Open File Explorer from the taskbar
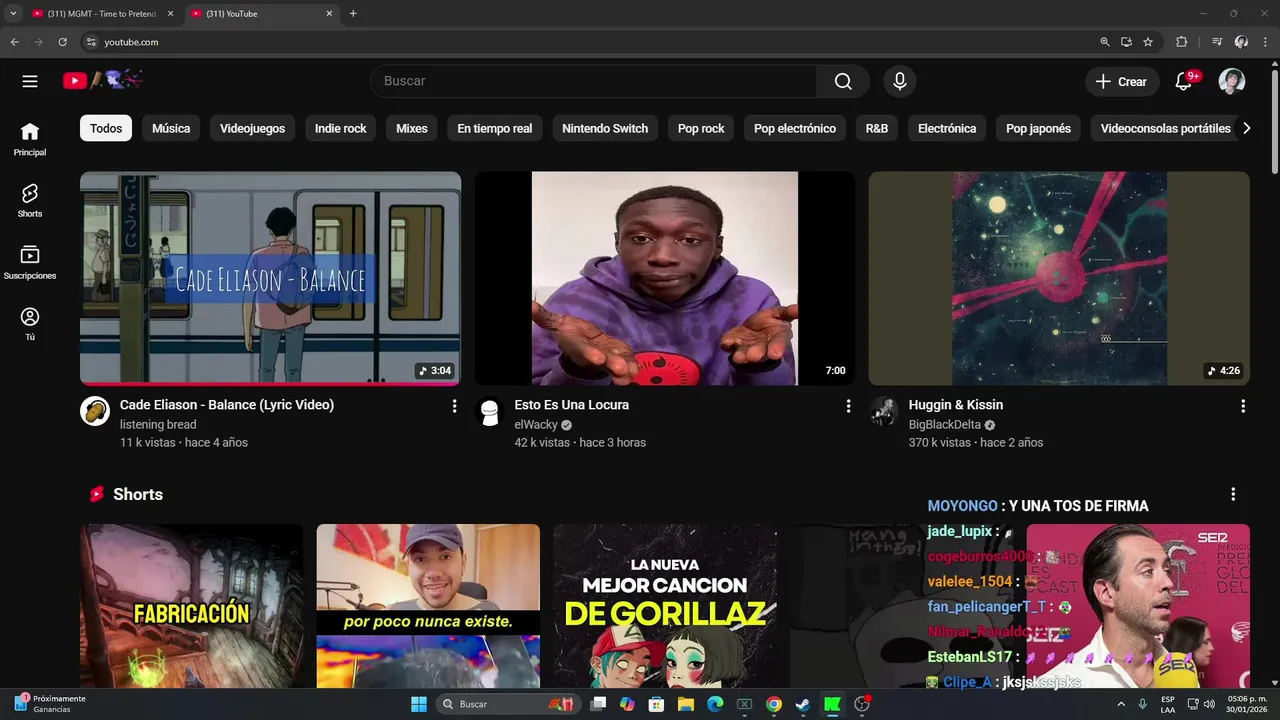 (686, 704)
